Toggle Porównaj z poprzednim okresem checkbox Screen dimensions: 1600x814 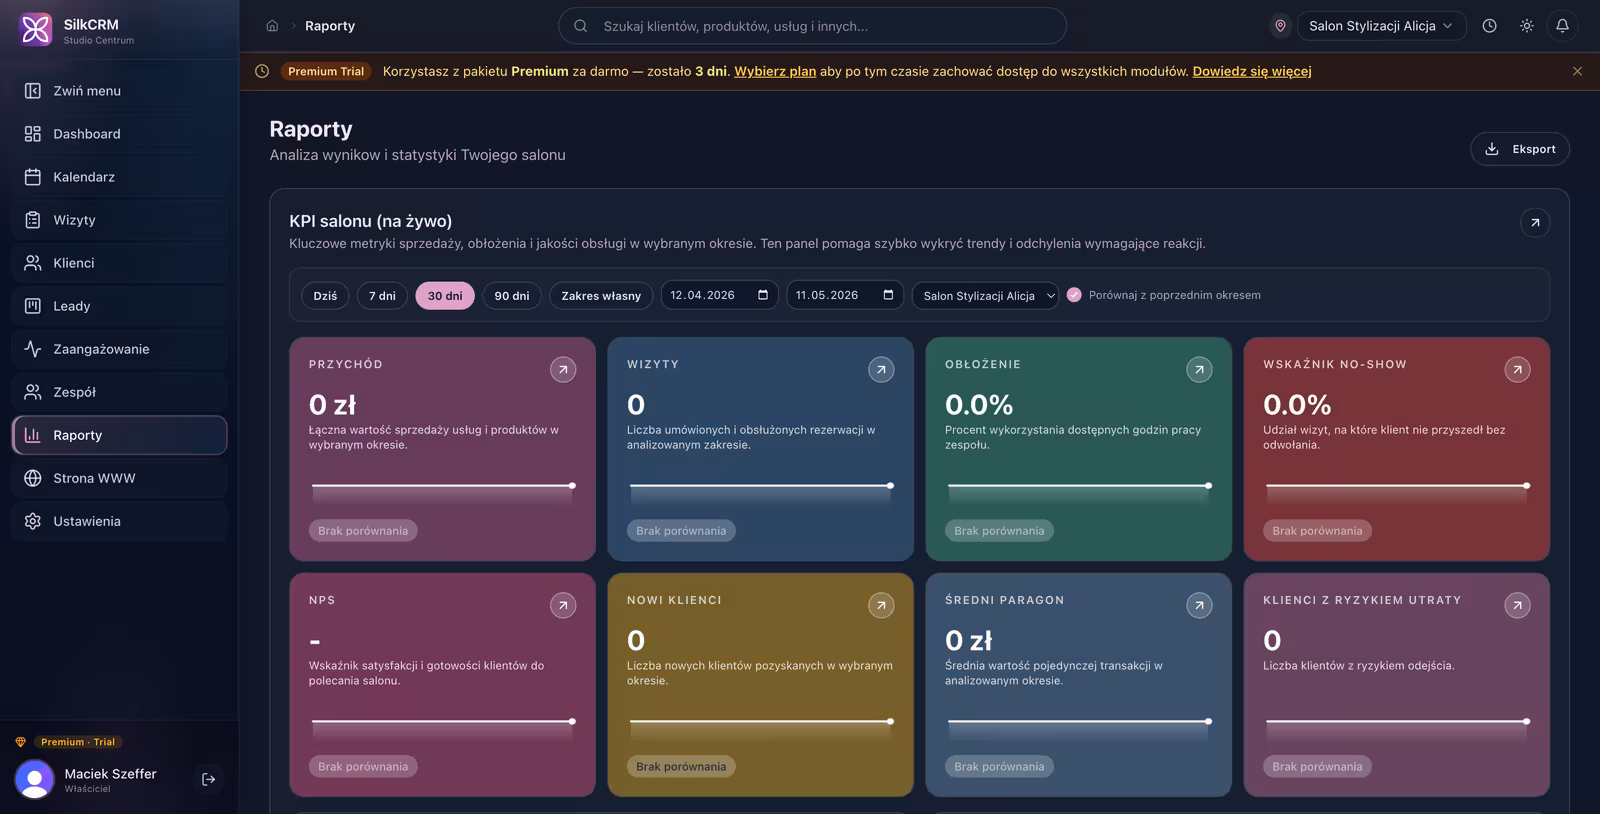pyautogui.click(x=1074, y=295)
